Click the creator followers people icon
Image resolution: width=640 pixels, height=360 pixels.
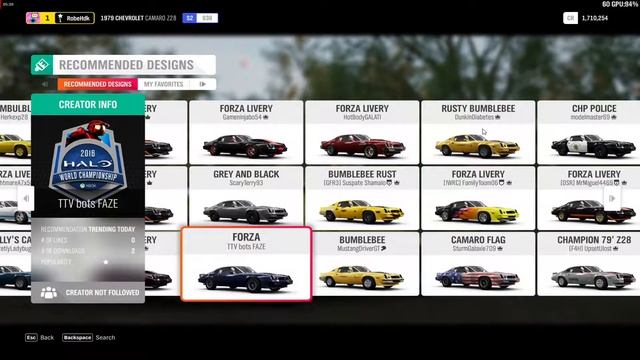pos(49,293)
